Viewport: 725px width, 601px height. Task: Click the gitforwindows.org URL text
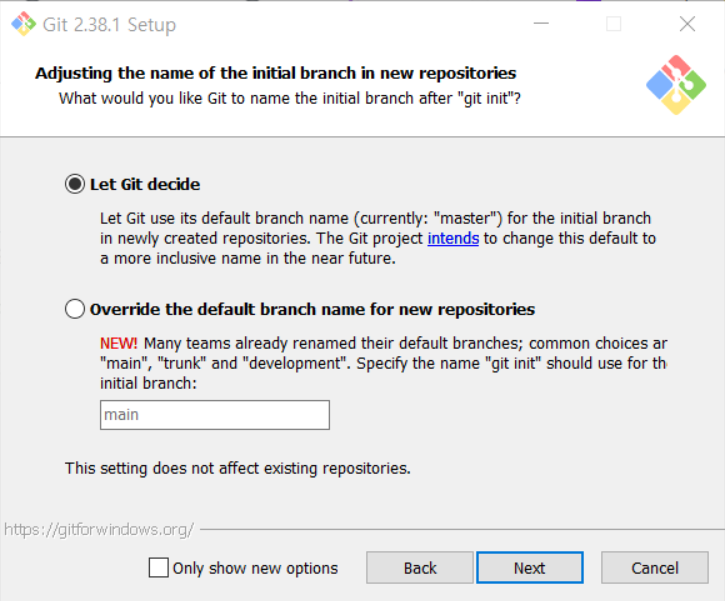(x=98, y=529)
